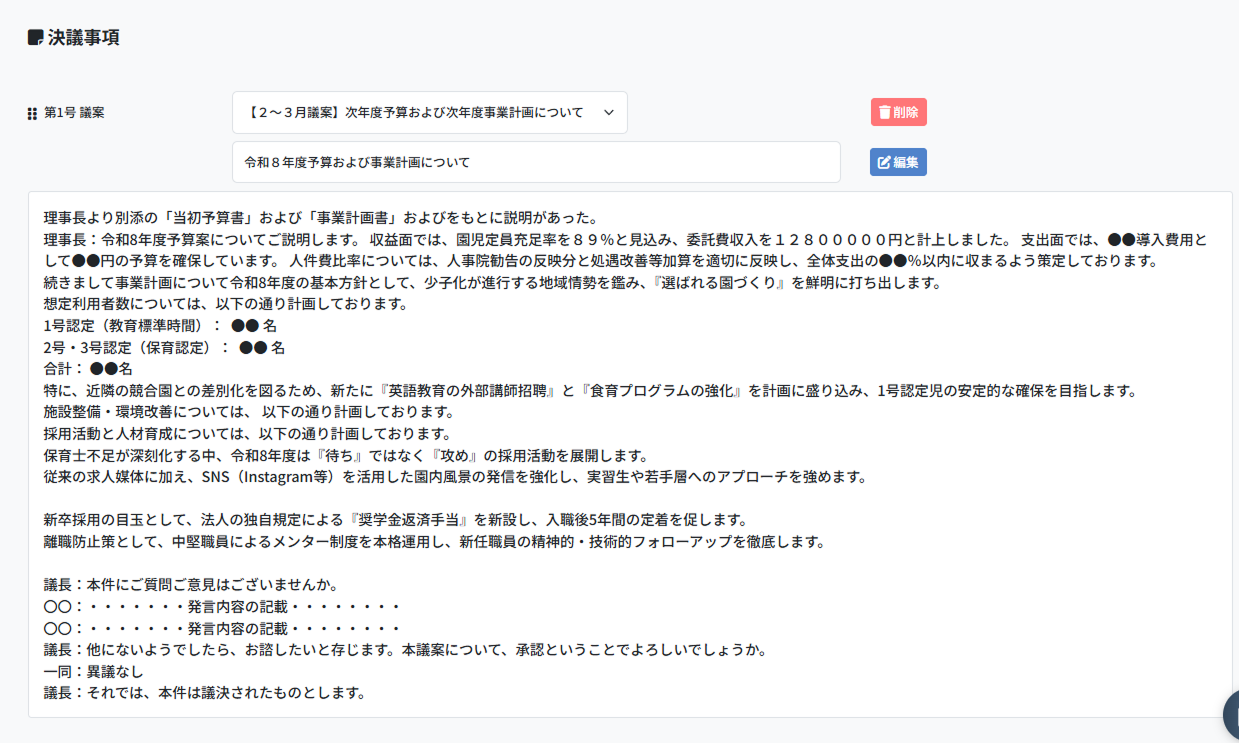Open the 議案 template selection dropdown
The width and height of the screenshot is (1239, 743).
point(430,112)
